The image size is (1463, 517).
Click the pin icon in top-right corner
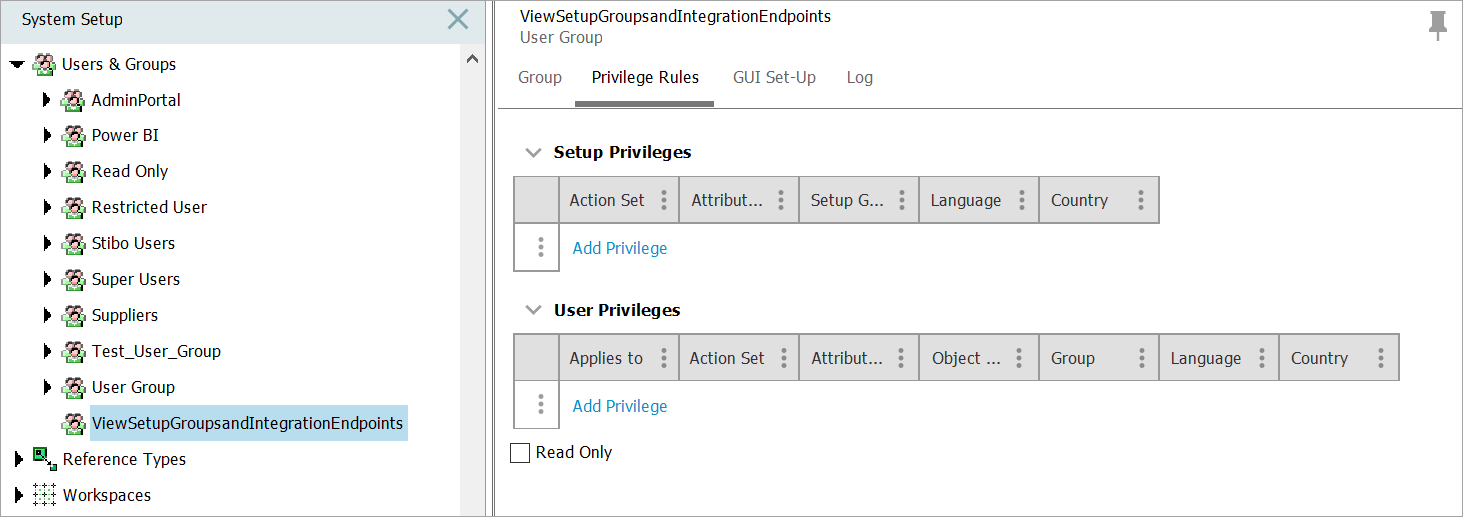pos(1438,26)
